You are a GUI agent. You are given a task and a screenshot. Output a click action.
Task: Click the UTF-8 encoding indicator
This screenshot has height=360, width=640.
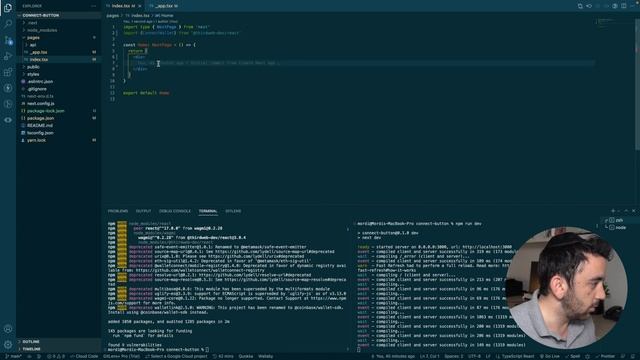474,356
